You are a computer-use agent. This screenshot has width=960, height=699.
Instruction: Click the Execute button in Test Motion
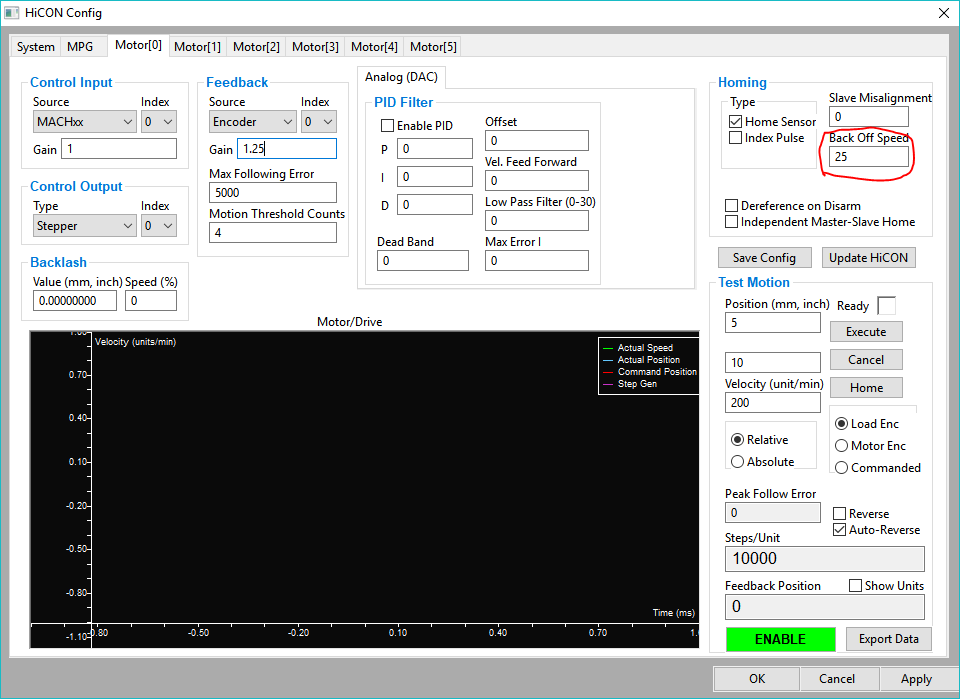[x=865, y=332]
